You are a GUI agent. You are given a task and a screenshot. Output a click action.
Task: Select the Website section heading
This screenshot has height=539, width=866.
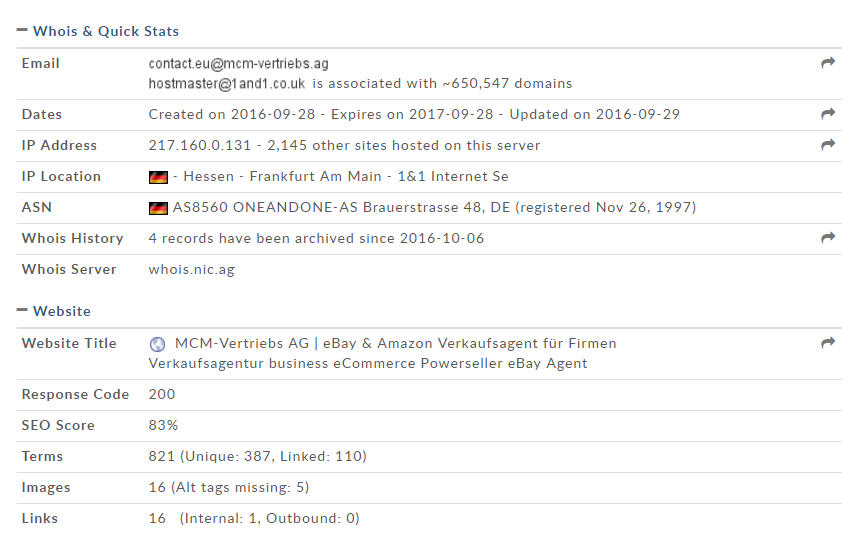(x=62, y=311)
